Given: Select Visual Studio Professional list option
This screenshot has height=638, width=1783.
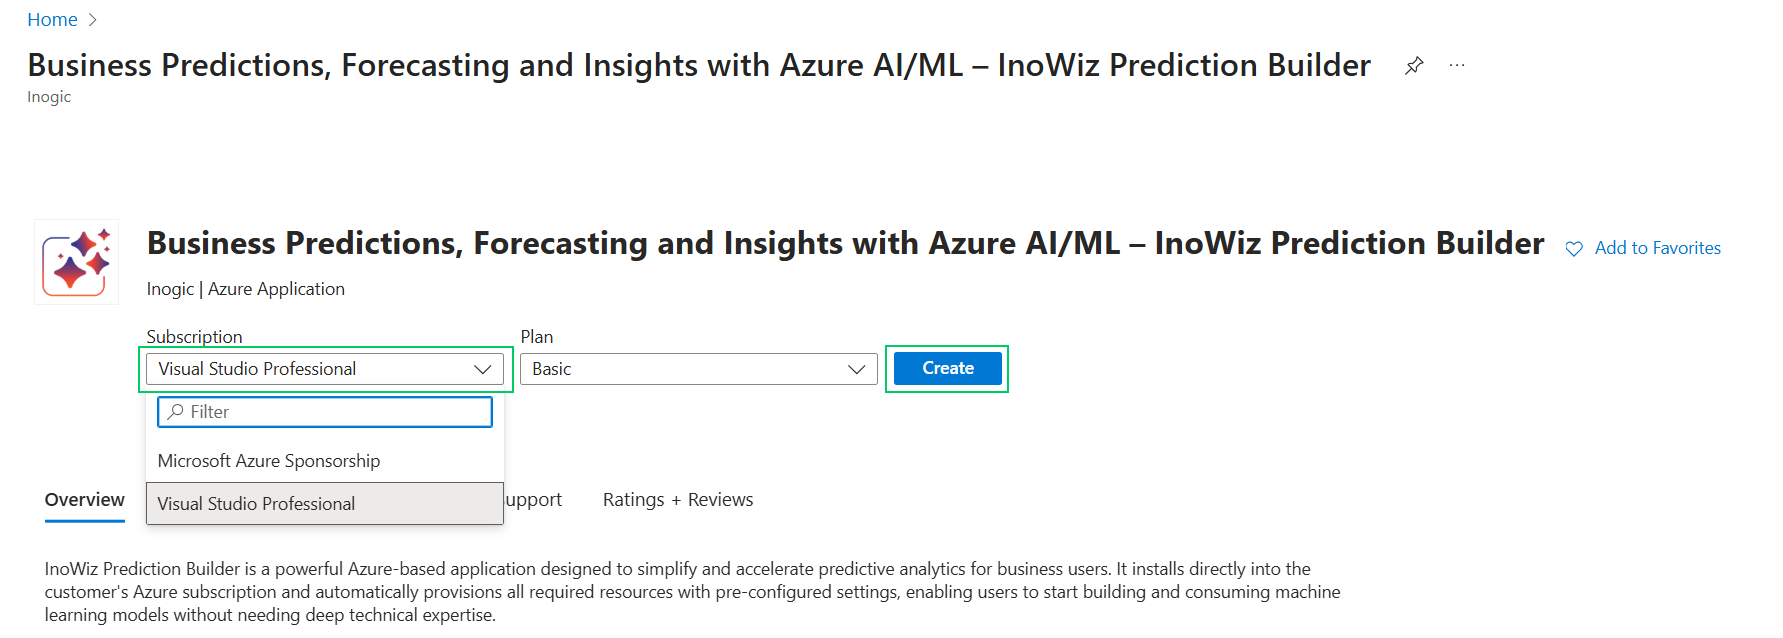Looking at the screenshot, I should point(256,504).
